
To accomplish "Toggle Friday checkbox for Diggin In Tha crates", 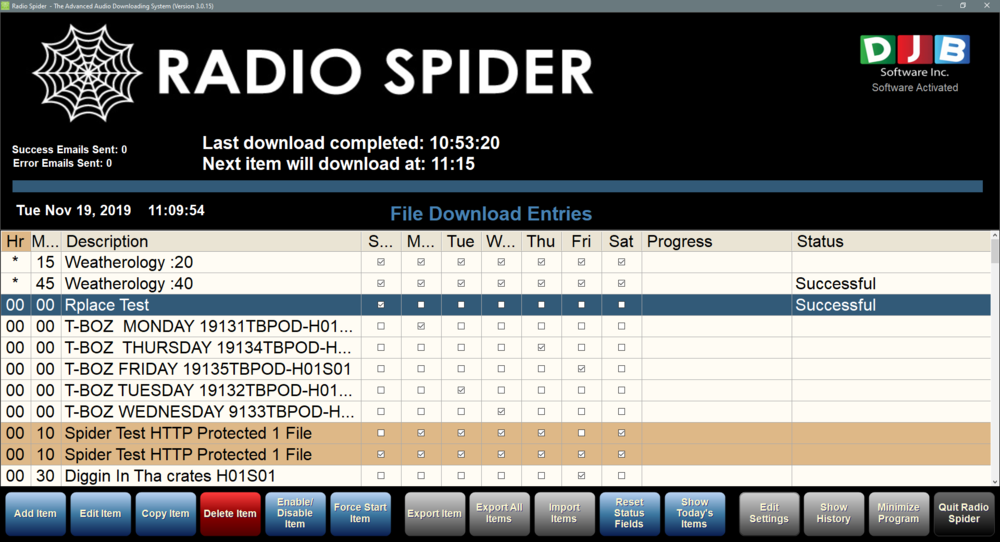I will pos(581,476).
